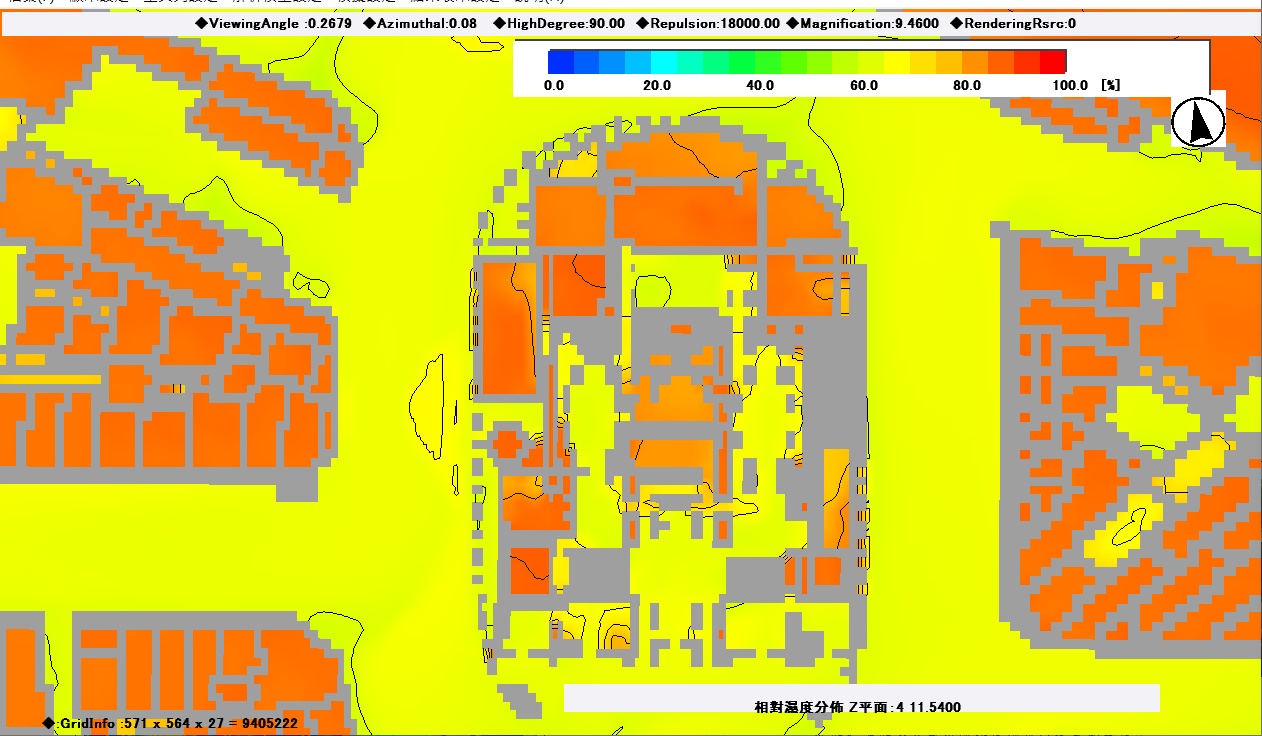Click the 20.0 legend scale label
The height and width of the screenshot is (736, 1262).
656,86
